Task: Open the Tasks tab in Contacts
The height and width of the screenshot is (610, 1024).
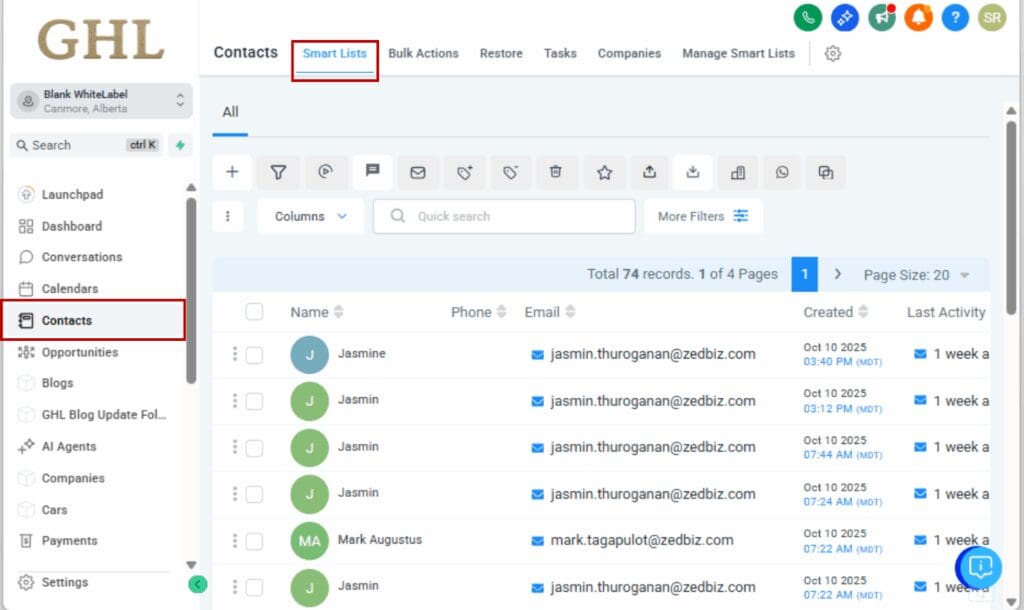Action: click(560, 53)
